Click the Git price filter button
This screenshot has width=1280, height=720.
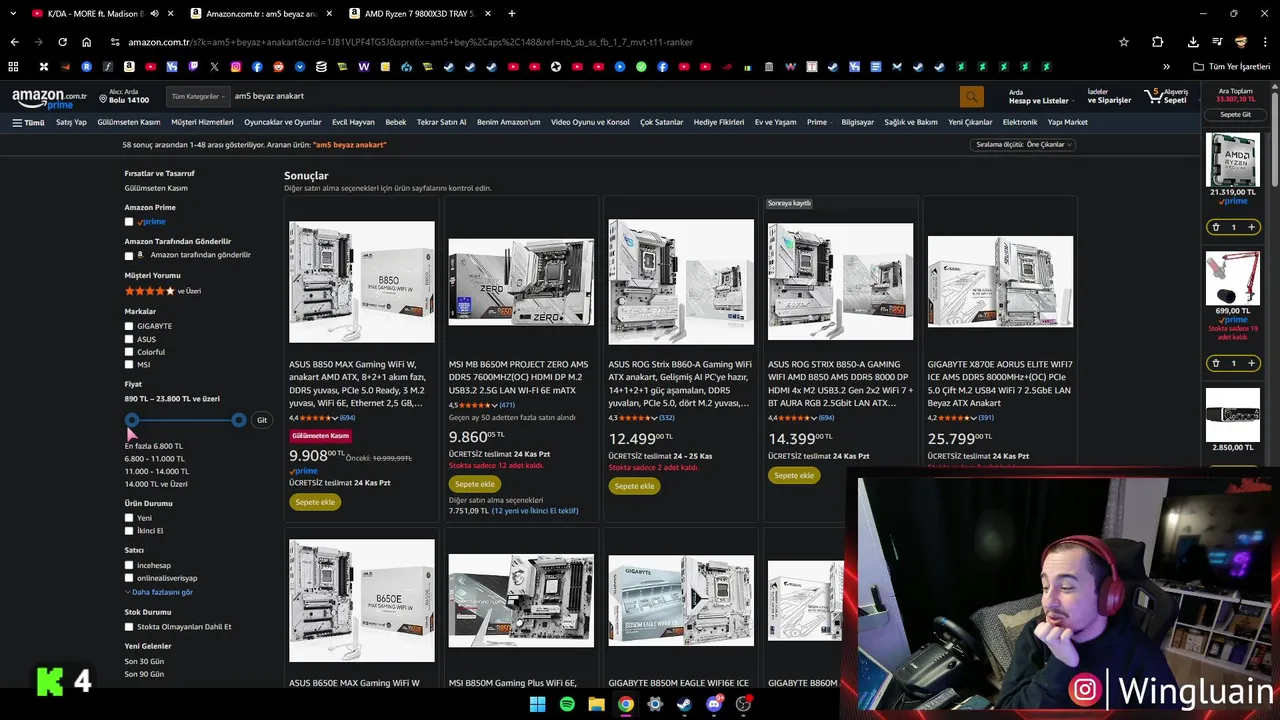pyautogui.click(x=262, y=420)
